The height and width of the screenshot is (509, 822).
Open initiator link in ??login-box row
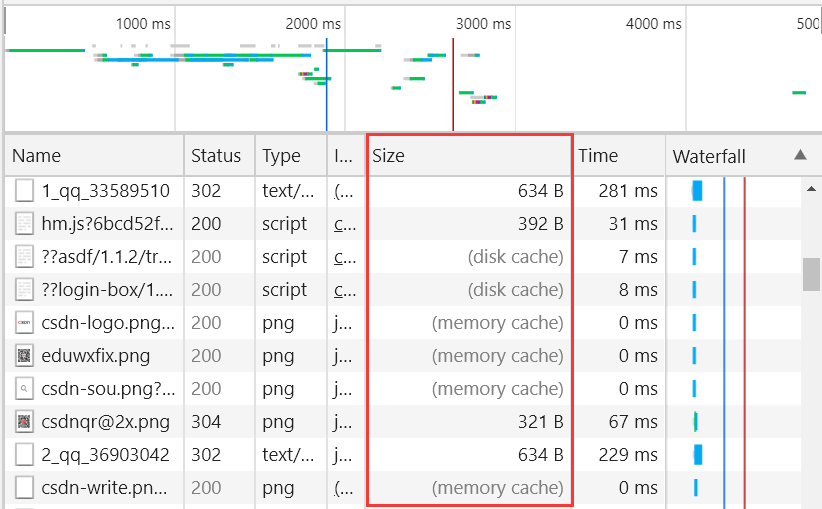(345, 290)
